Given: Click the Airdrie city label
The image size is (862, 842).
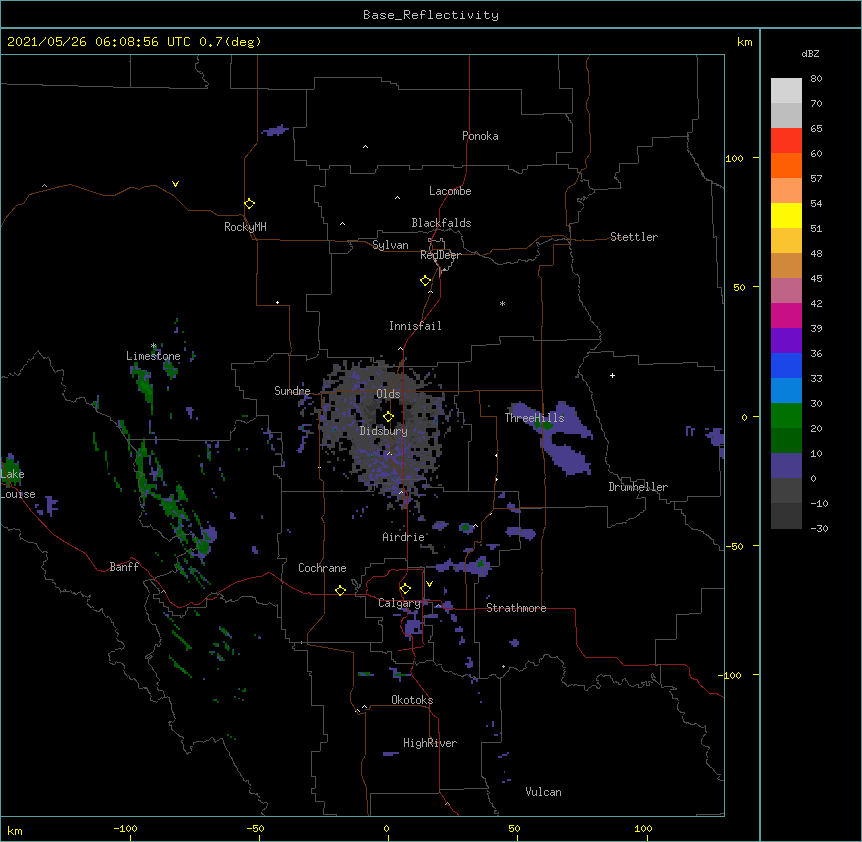Looking at the screenshot, I should pyautogui.click(x=403, y=537).
